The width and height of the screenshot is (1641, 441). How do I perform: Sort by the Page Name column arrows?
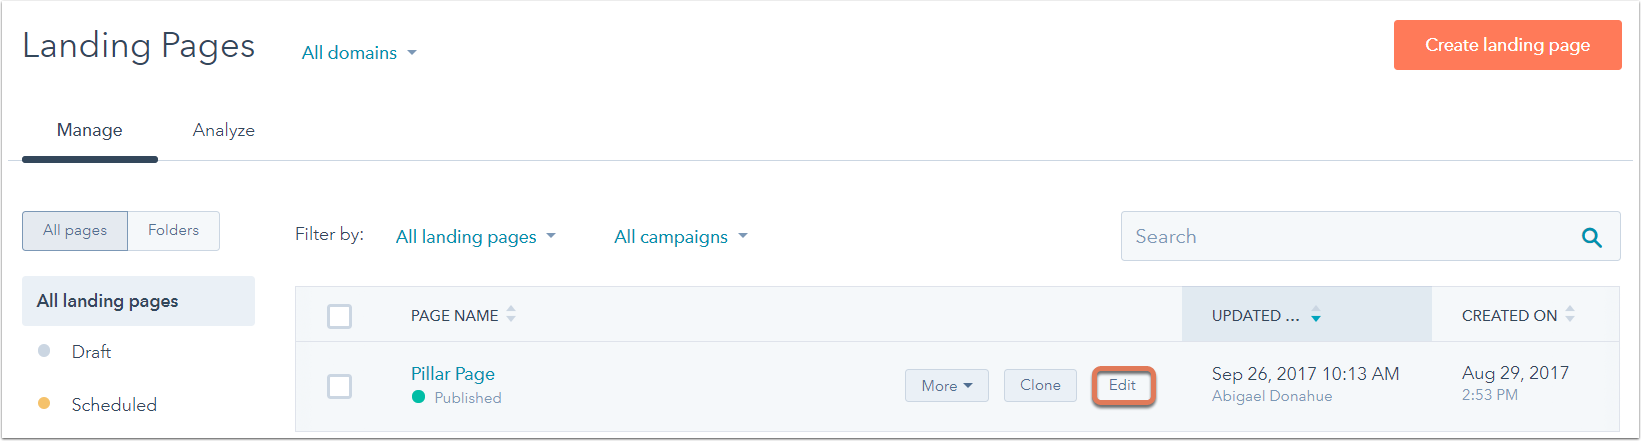tap(511, 315)
